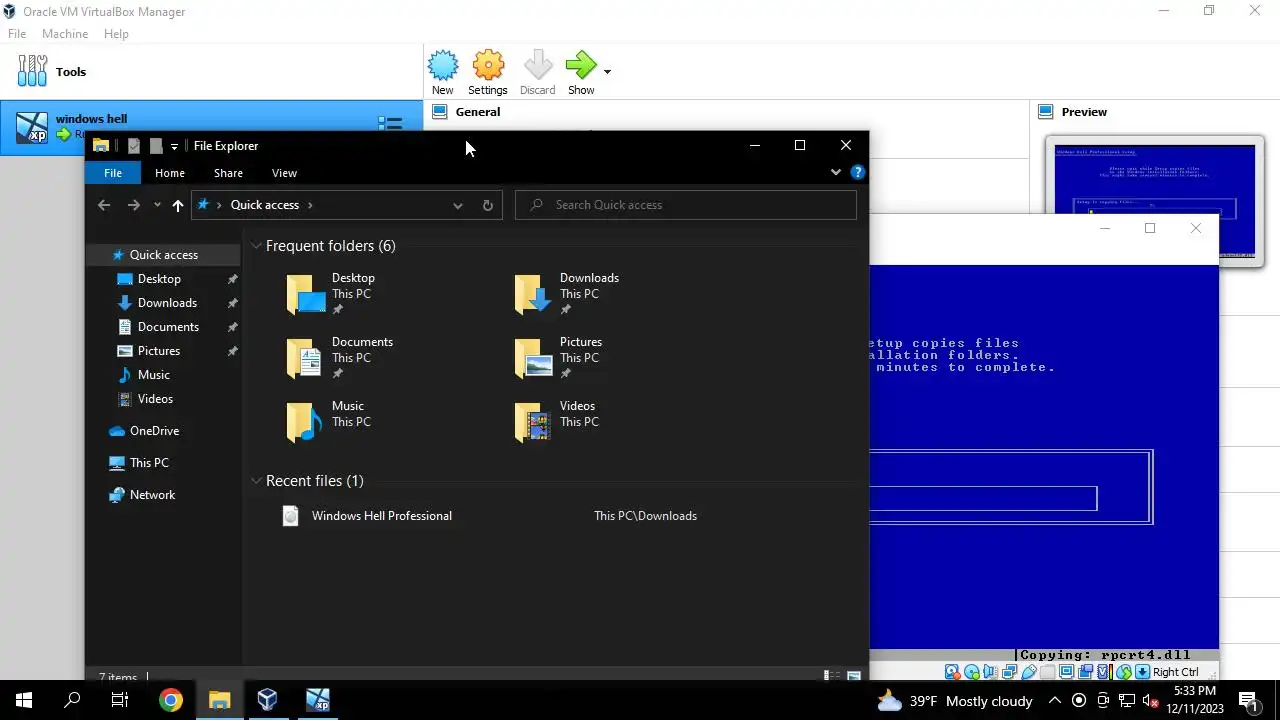This screenshot has height=720, width=1280.
Task: Select Downloads in the navigation pane
Action: [167, 303]
